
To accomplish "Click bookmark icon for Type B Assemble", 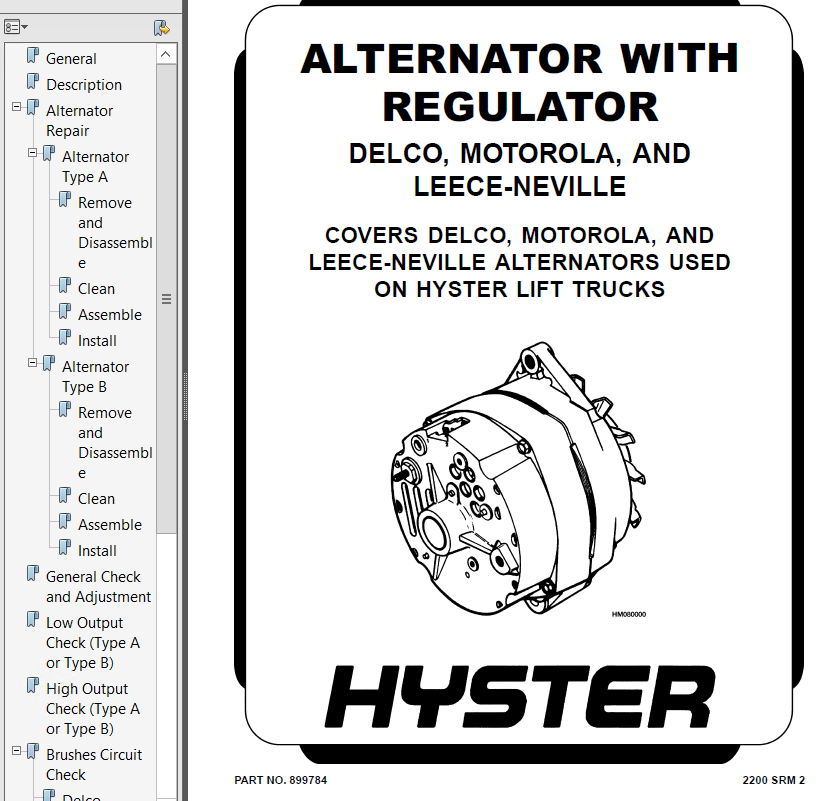I will pyautogui.click(x=65, y=521).
